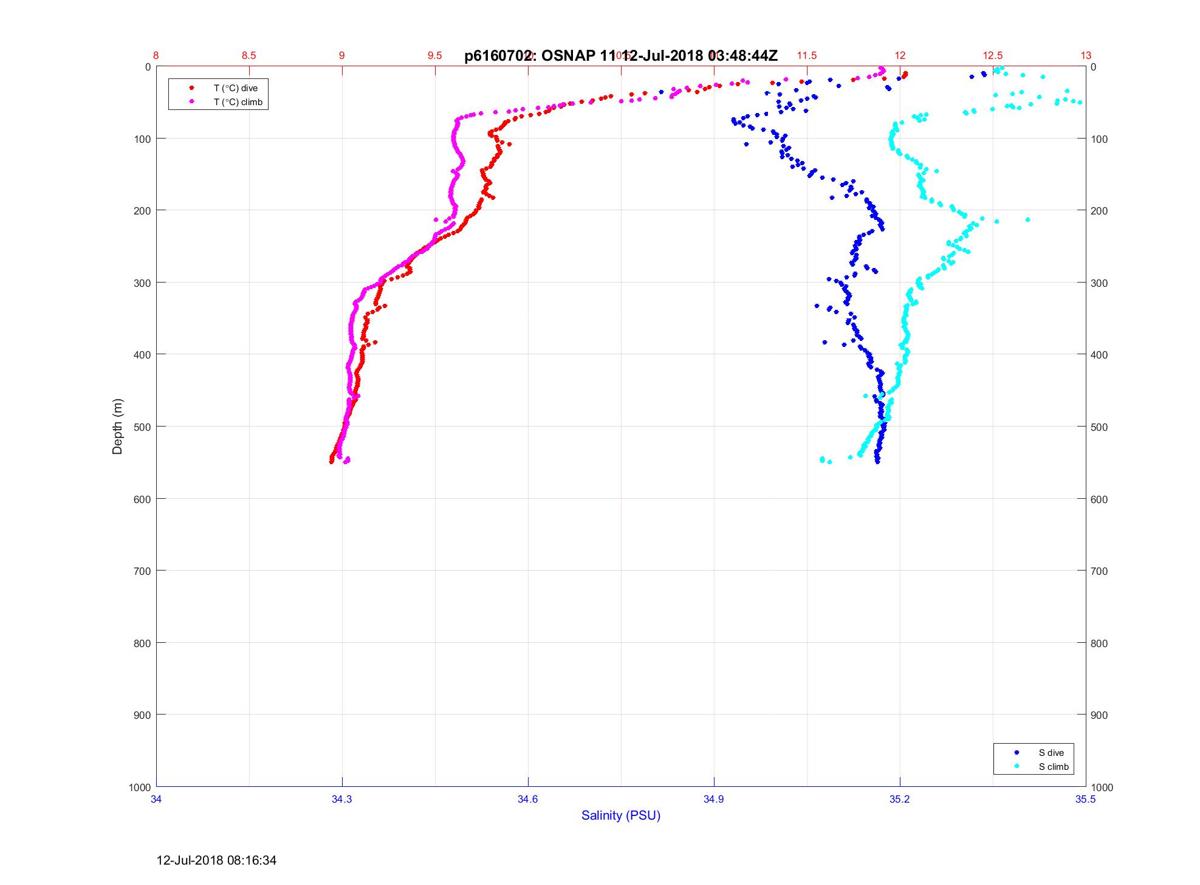The width and height of the screenshot is (1200, 885).
Task: Click the red '8' temperature tick label
Action: tap(156, 55)
